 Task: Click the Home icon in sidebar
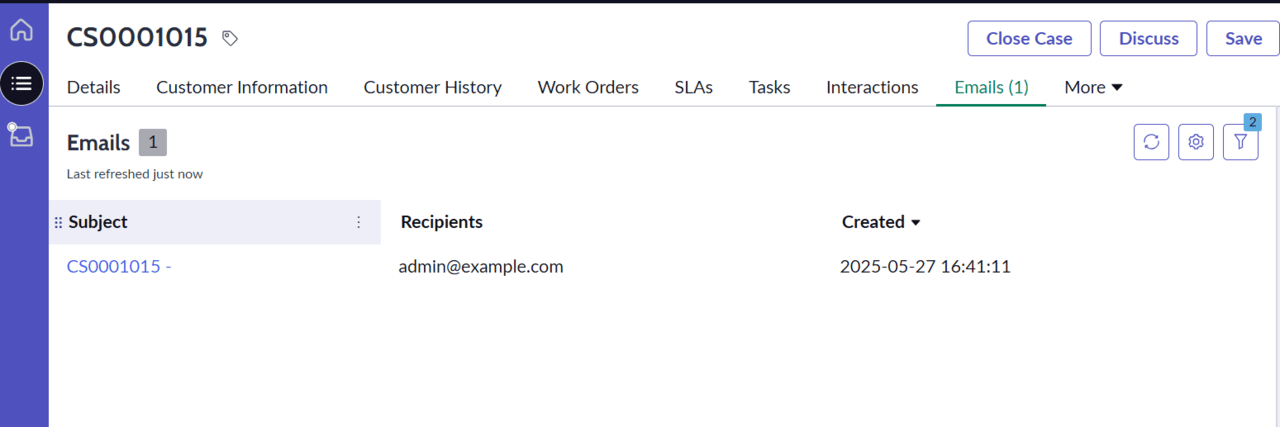tap(21, 30)
